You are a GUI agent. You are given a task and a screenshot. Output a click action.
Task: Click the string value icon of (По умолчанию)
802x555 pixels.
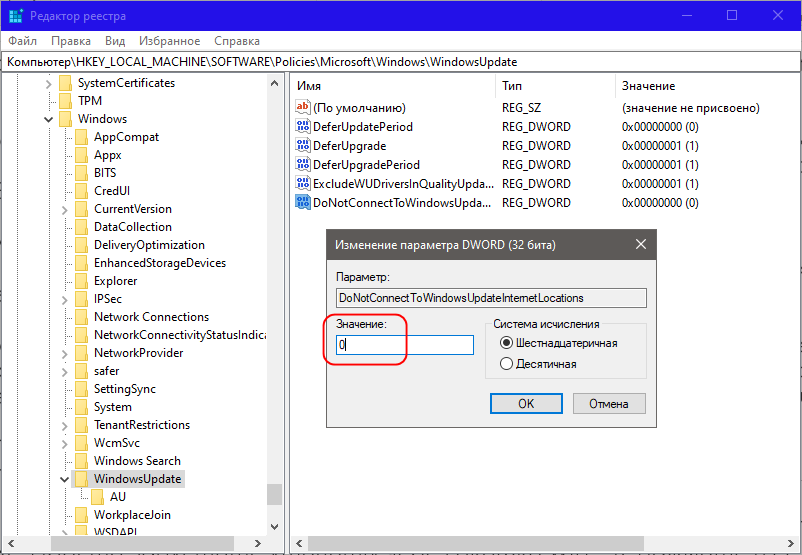point(303,107)
